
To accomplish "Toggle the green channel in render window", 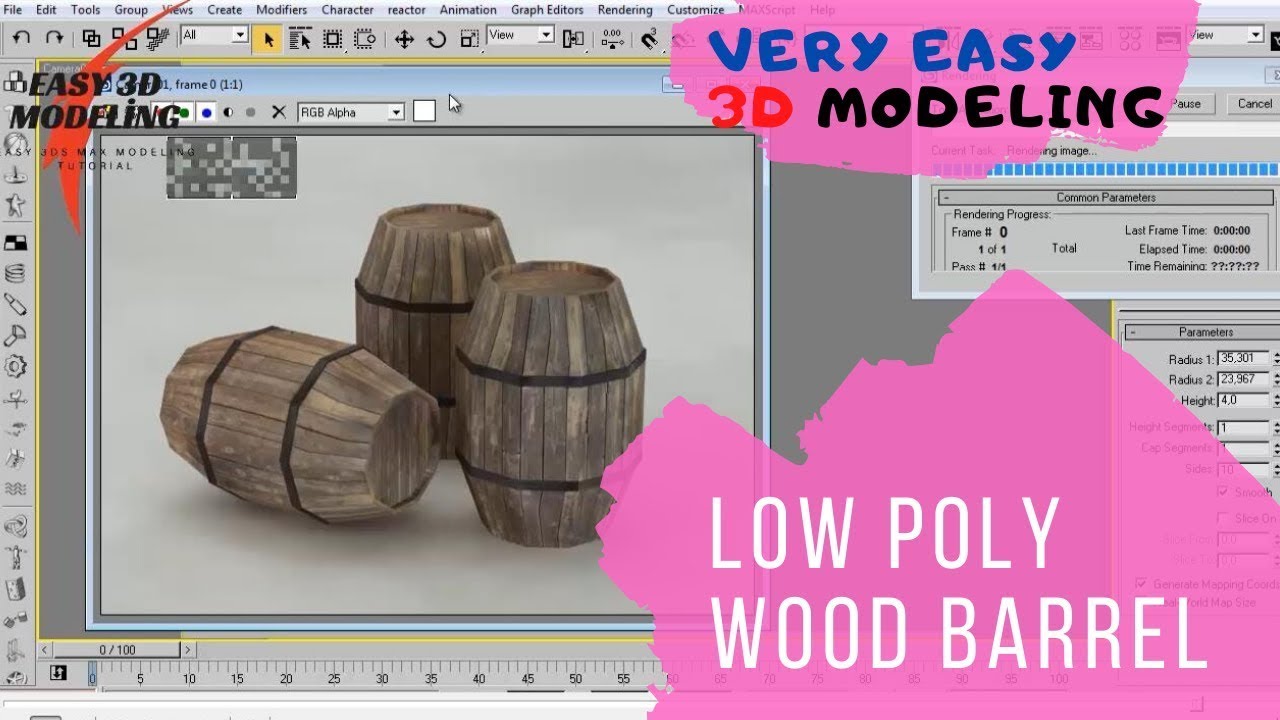I will 185,112.
